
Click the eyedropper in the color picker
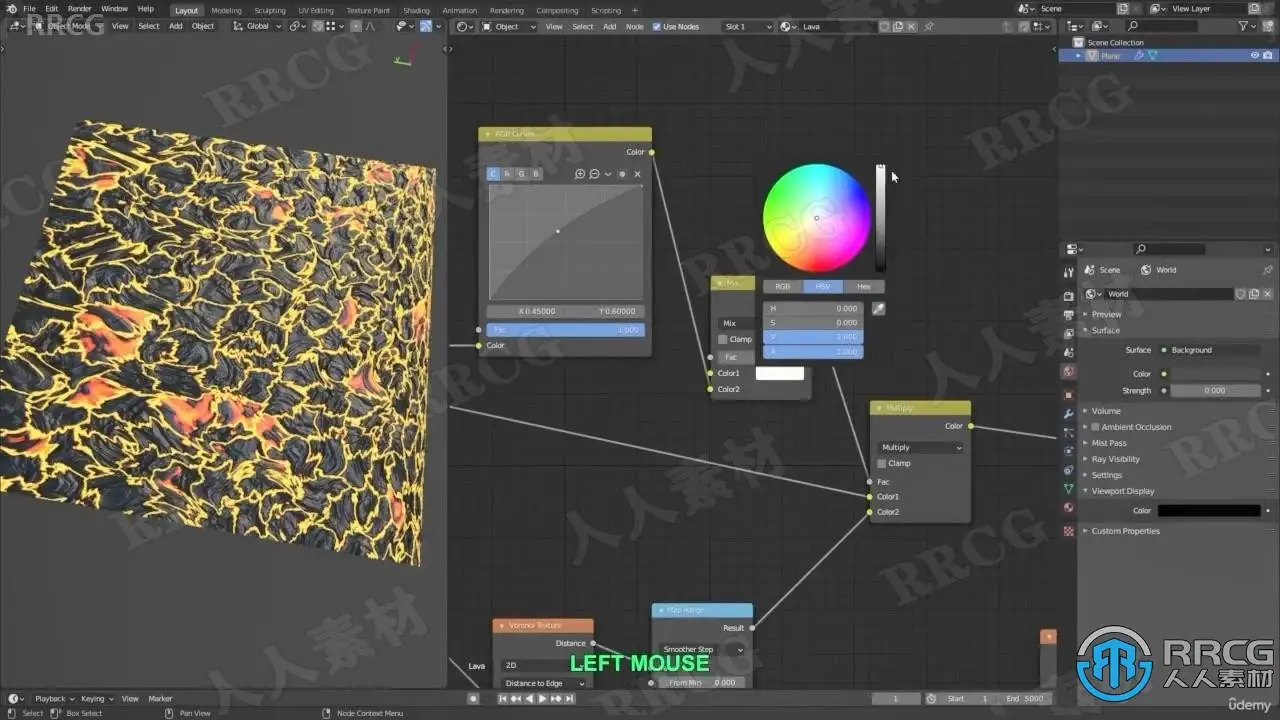click(x=878, y=309)
